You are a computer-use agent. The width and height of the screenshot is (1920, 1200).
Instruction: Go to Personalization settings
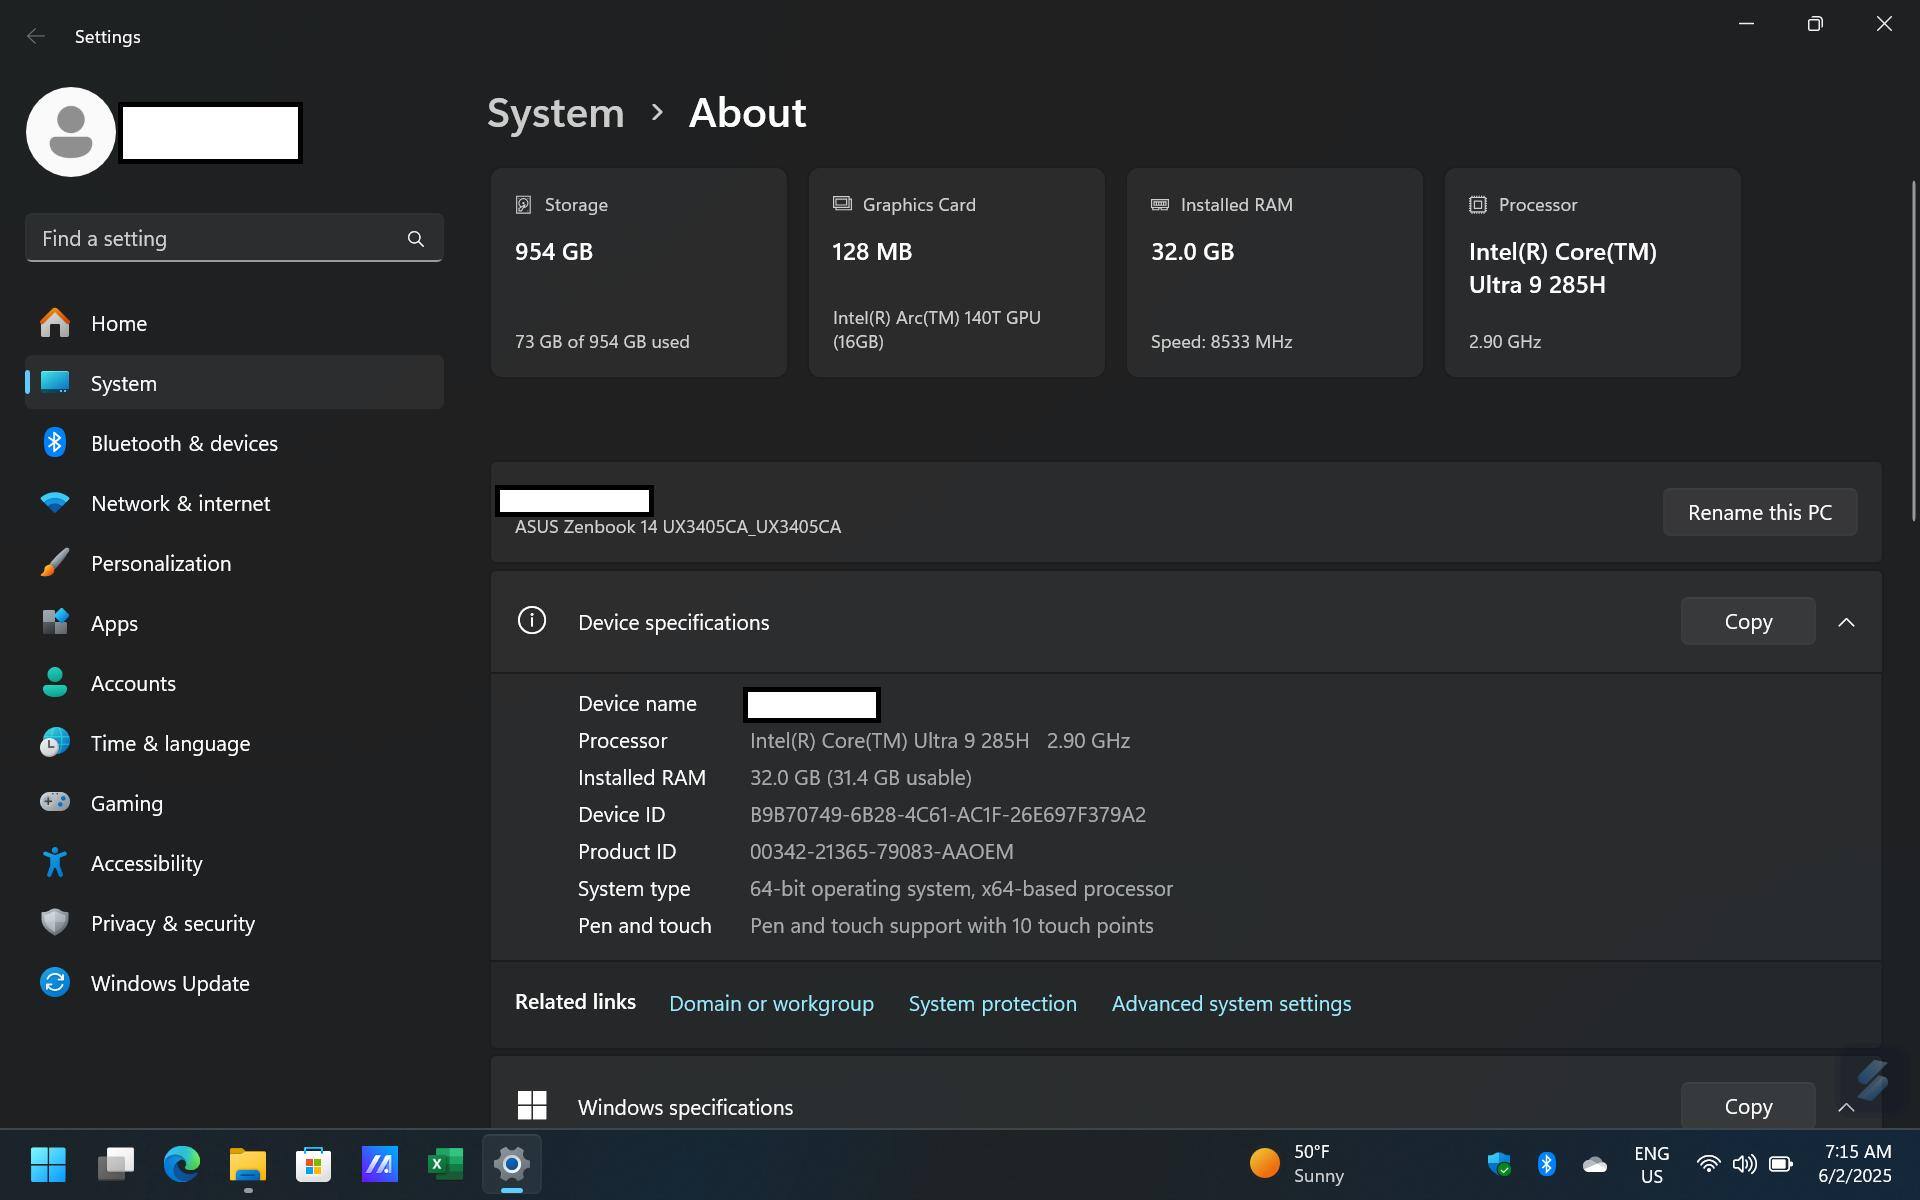click(x=160, y=563)
